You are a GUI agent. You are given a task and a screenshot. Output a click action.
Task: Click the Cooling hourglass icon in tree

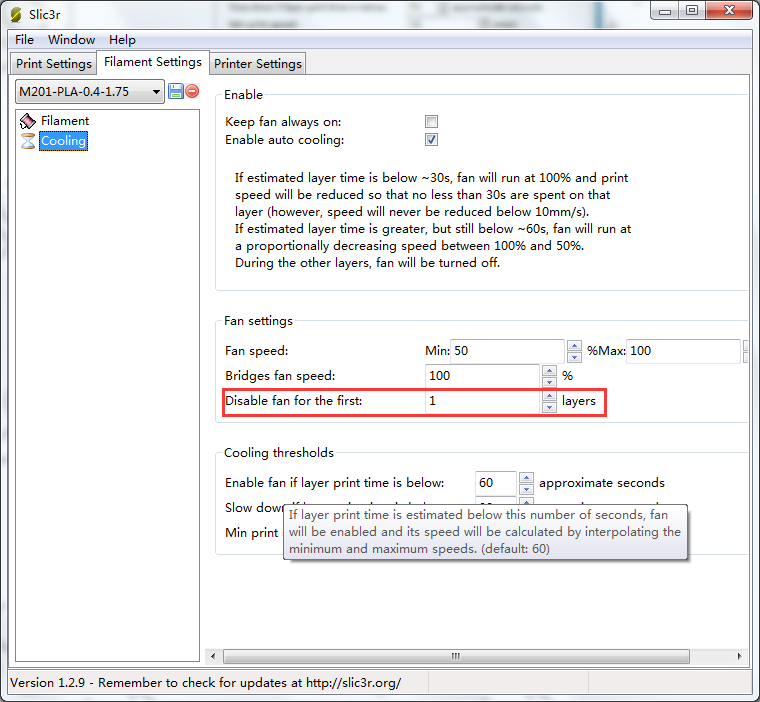28,141
